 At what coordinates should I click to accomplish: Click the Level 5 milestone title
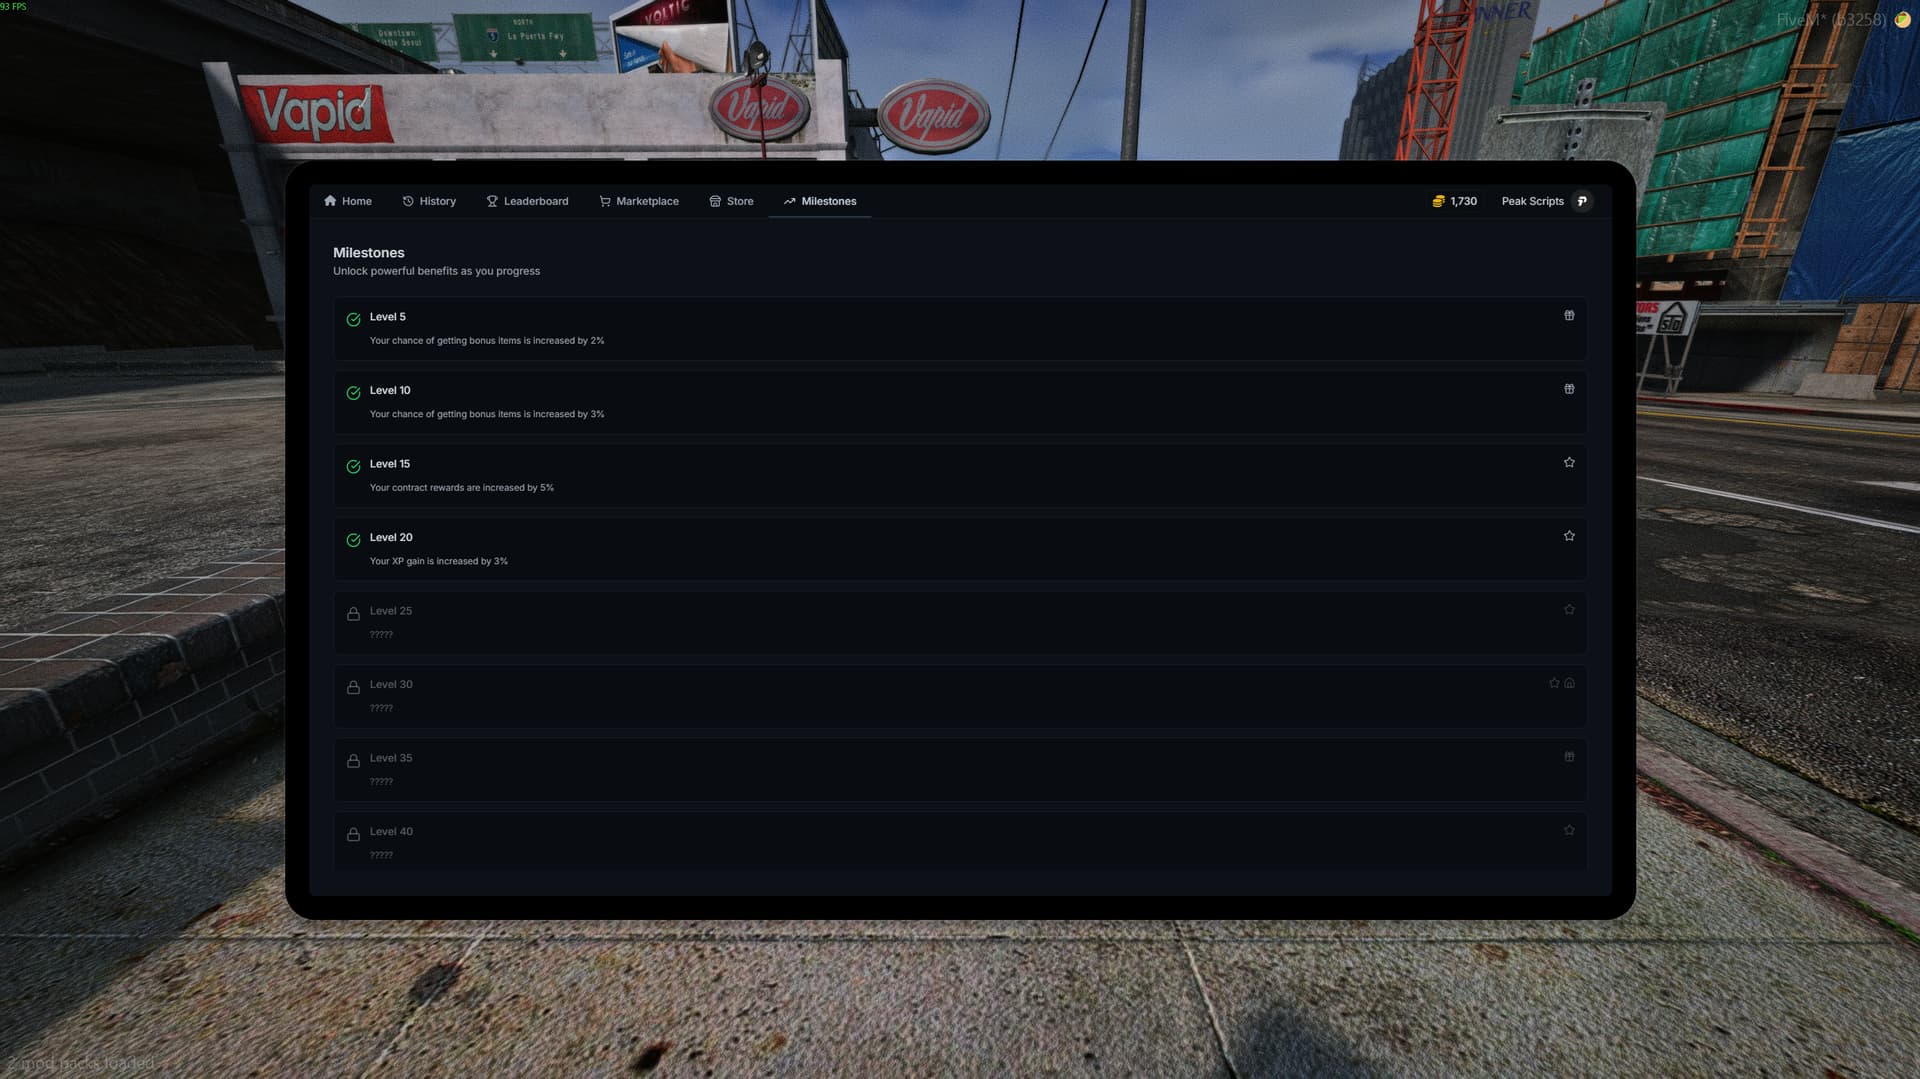coord(387,317)
